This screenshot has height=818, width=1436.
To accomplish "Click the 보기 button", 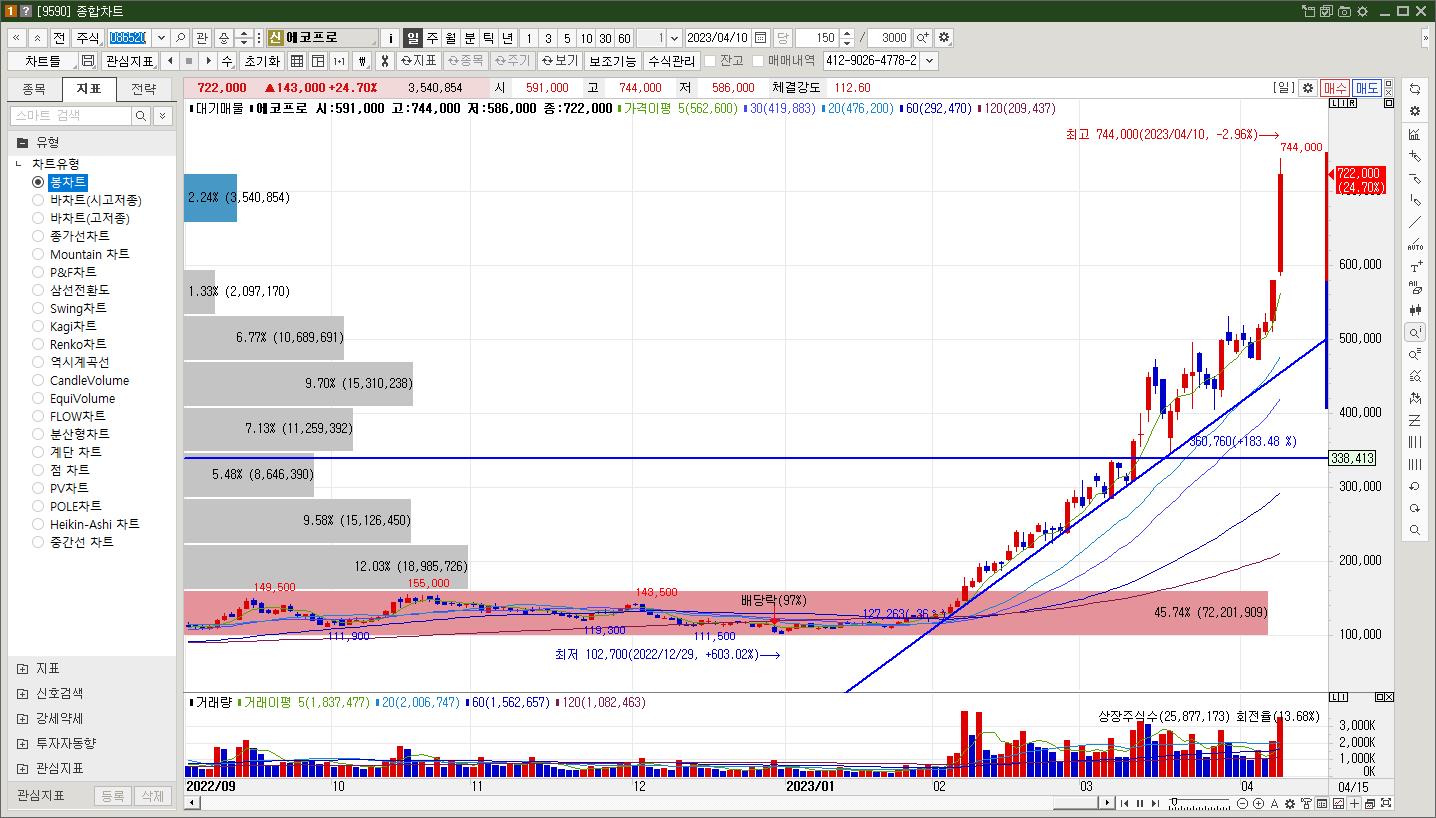I will point(560,61).
